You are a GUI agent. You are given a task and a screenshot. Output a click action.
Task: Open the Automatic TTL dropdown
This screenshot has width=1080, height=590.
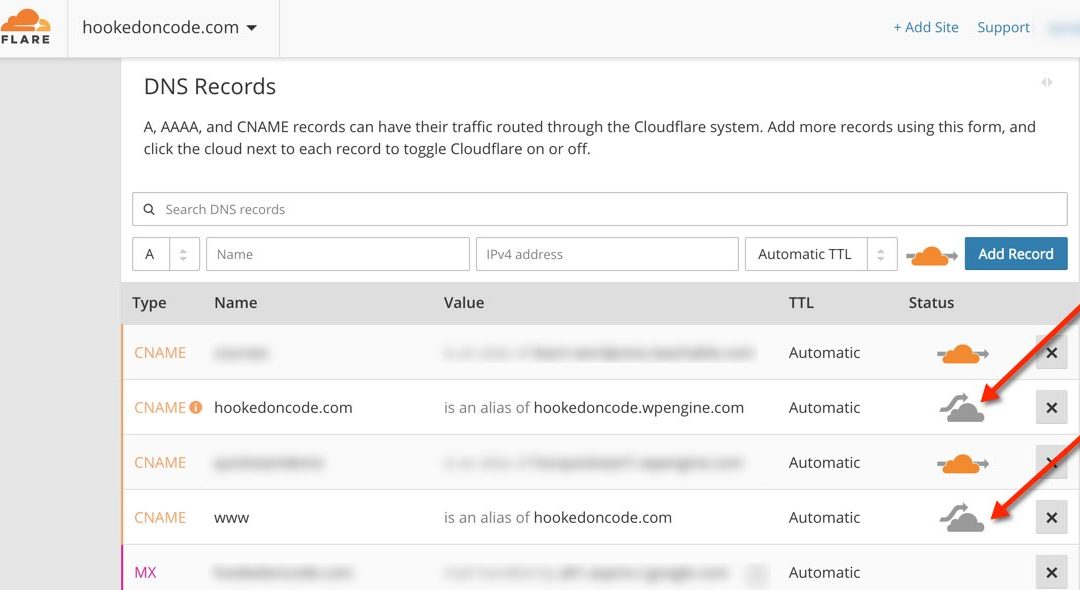click(x=821, y=254)
